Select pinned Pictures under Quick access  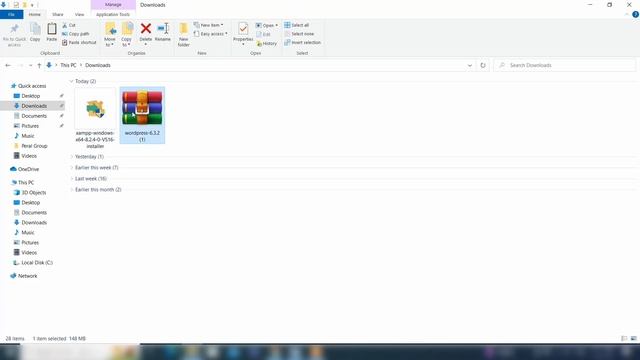coord(30,126)
